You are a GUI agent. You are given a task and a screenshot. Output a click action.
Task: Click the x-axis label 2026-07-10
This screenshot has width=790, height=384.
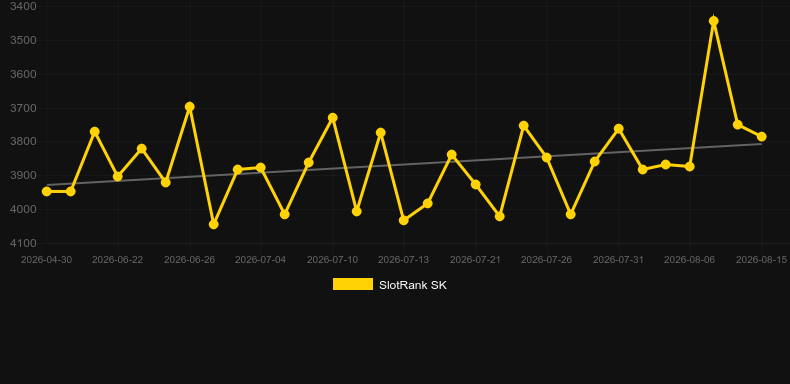pos(333,260)
